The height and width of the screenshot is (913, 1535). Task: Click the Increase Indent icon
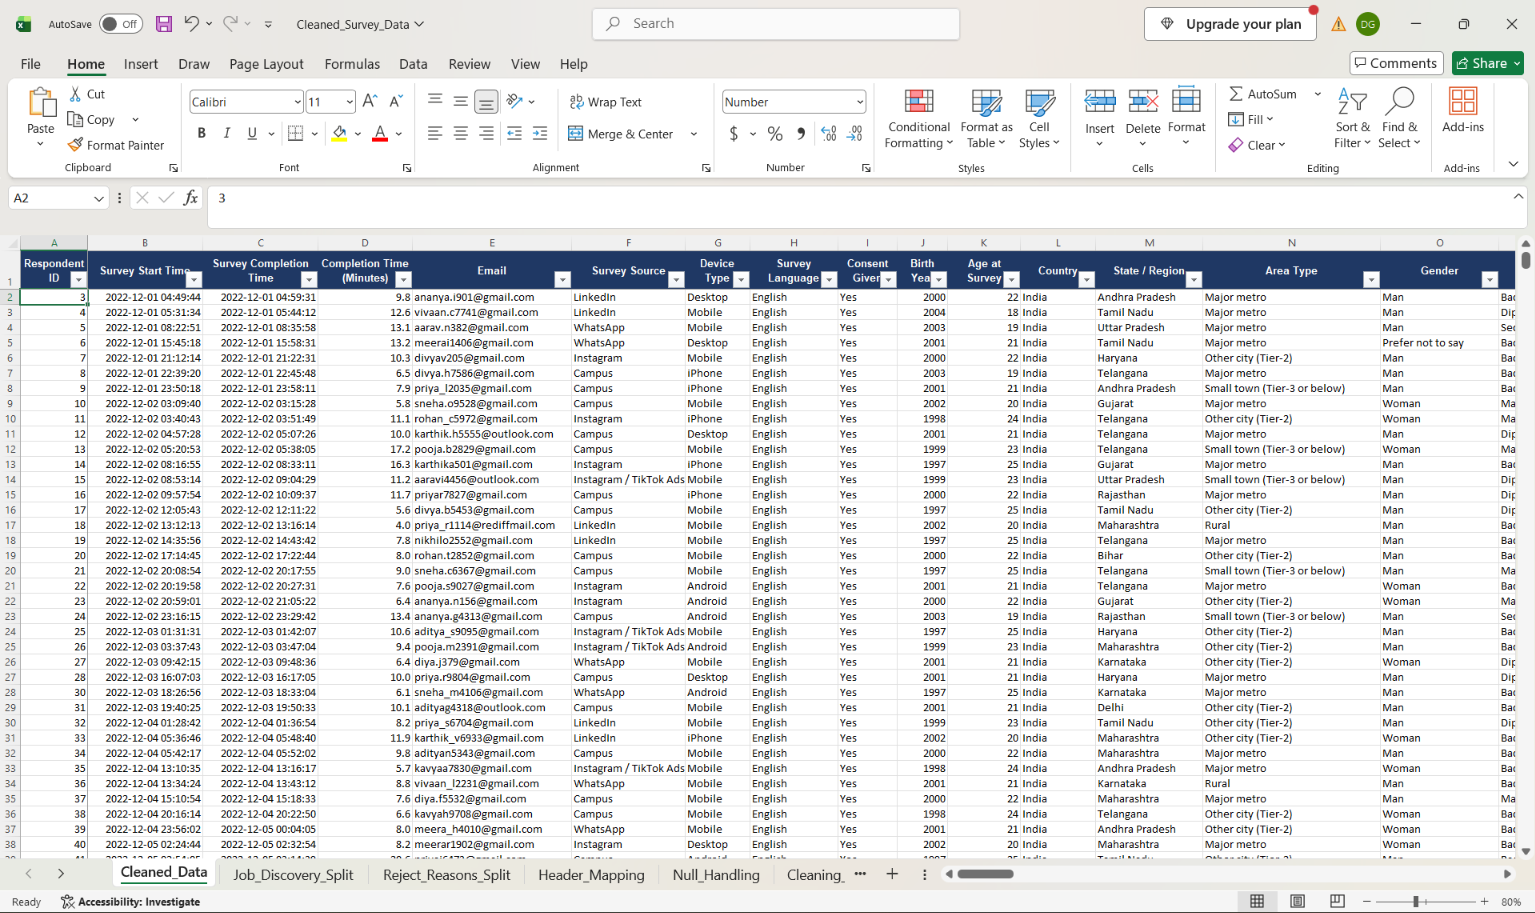(540, 133)
